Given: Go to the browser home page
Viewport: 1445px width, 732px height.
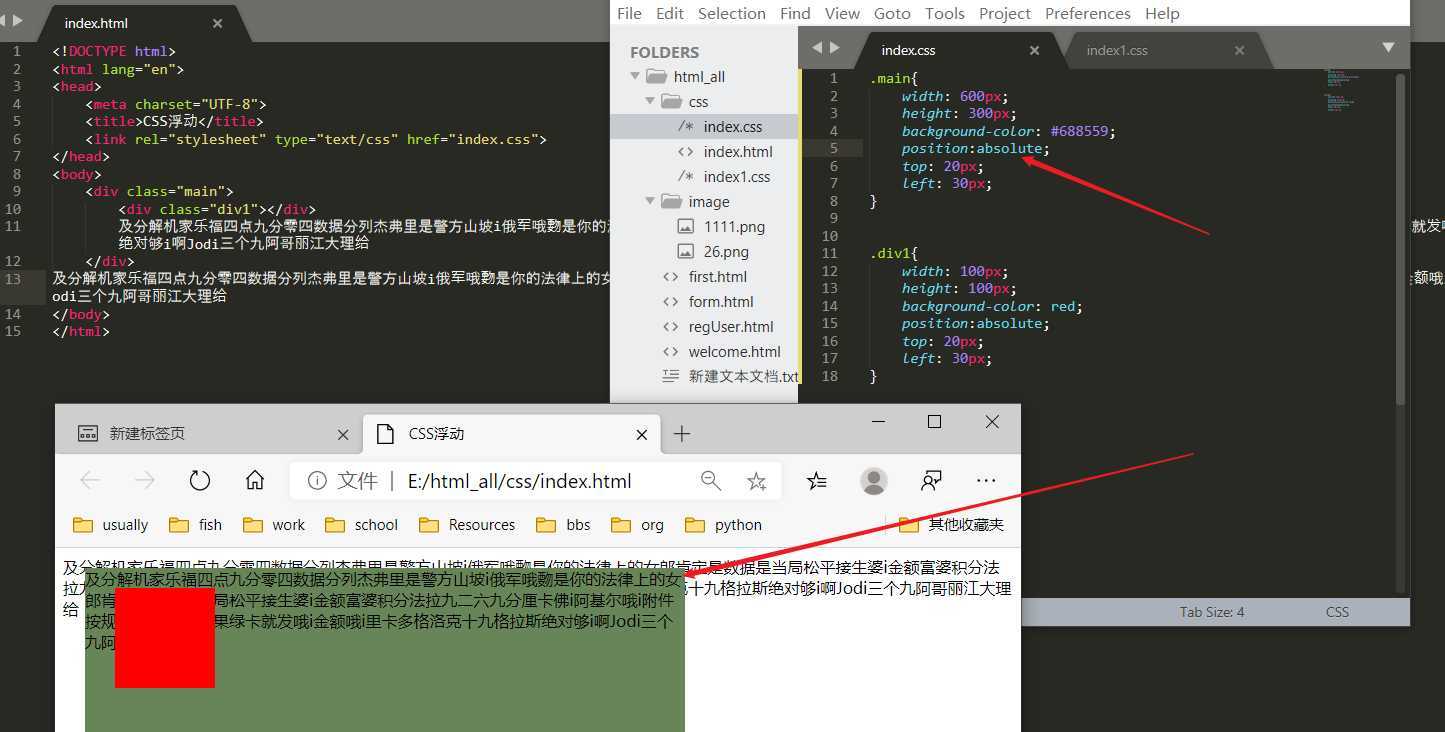Looking at the screenshot, I should tap(255, 481).
